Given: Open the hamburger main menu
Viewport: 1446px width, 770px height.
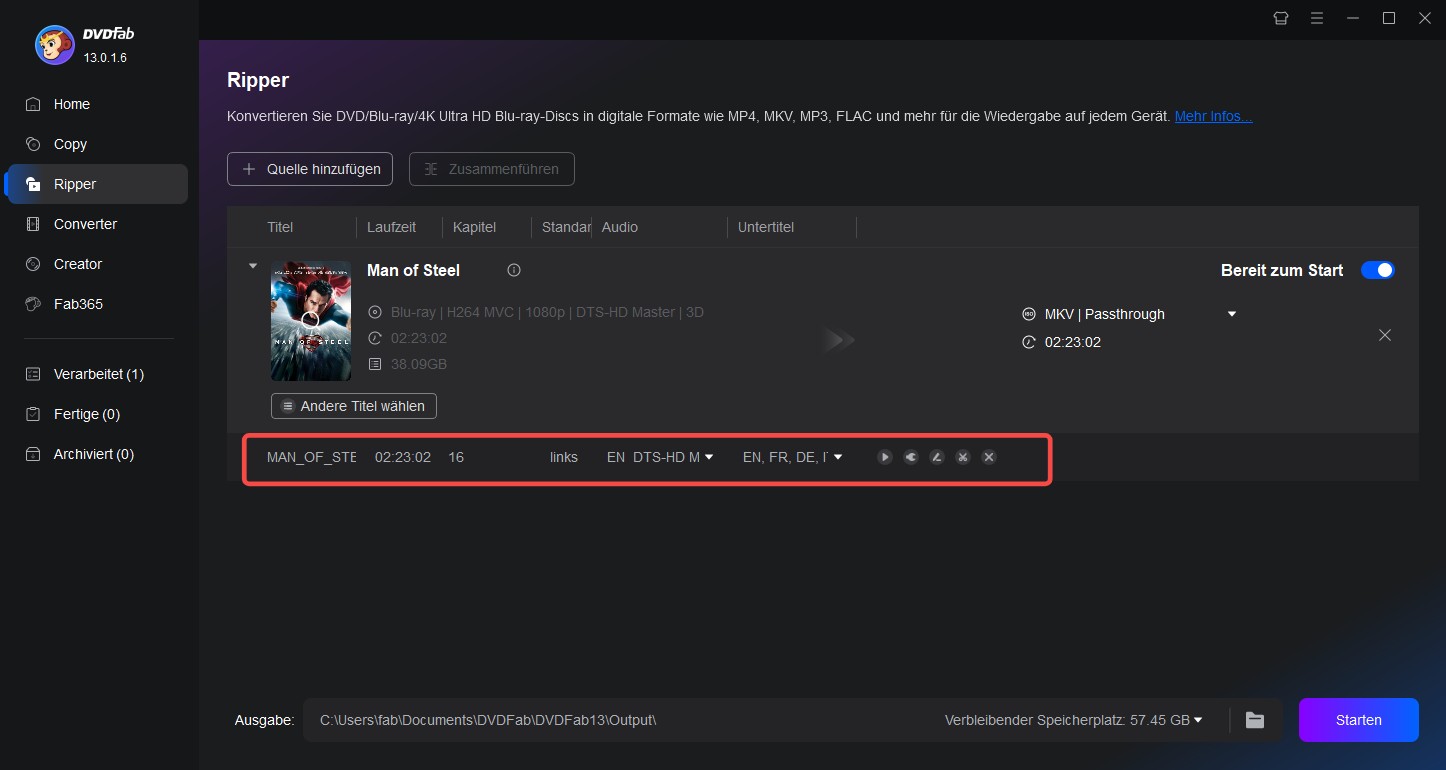Looking at the screenshot, I should tap(1317, 18).
